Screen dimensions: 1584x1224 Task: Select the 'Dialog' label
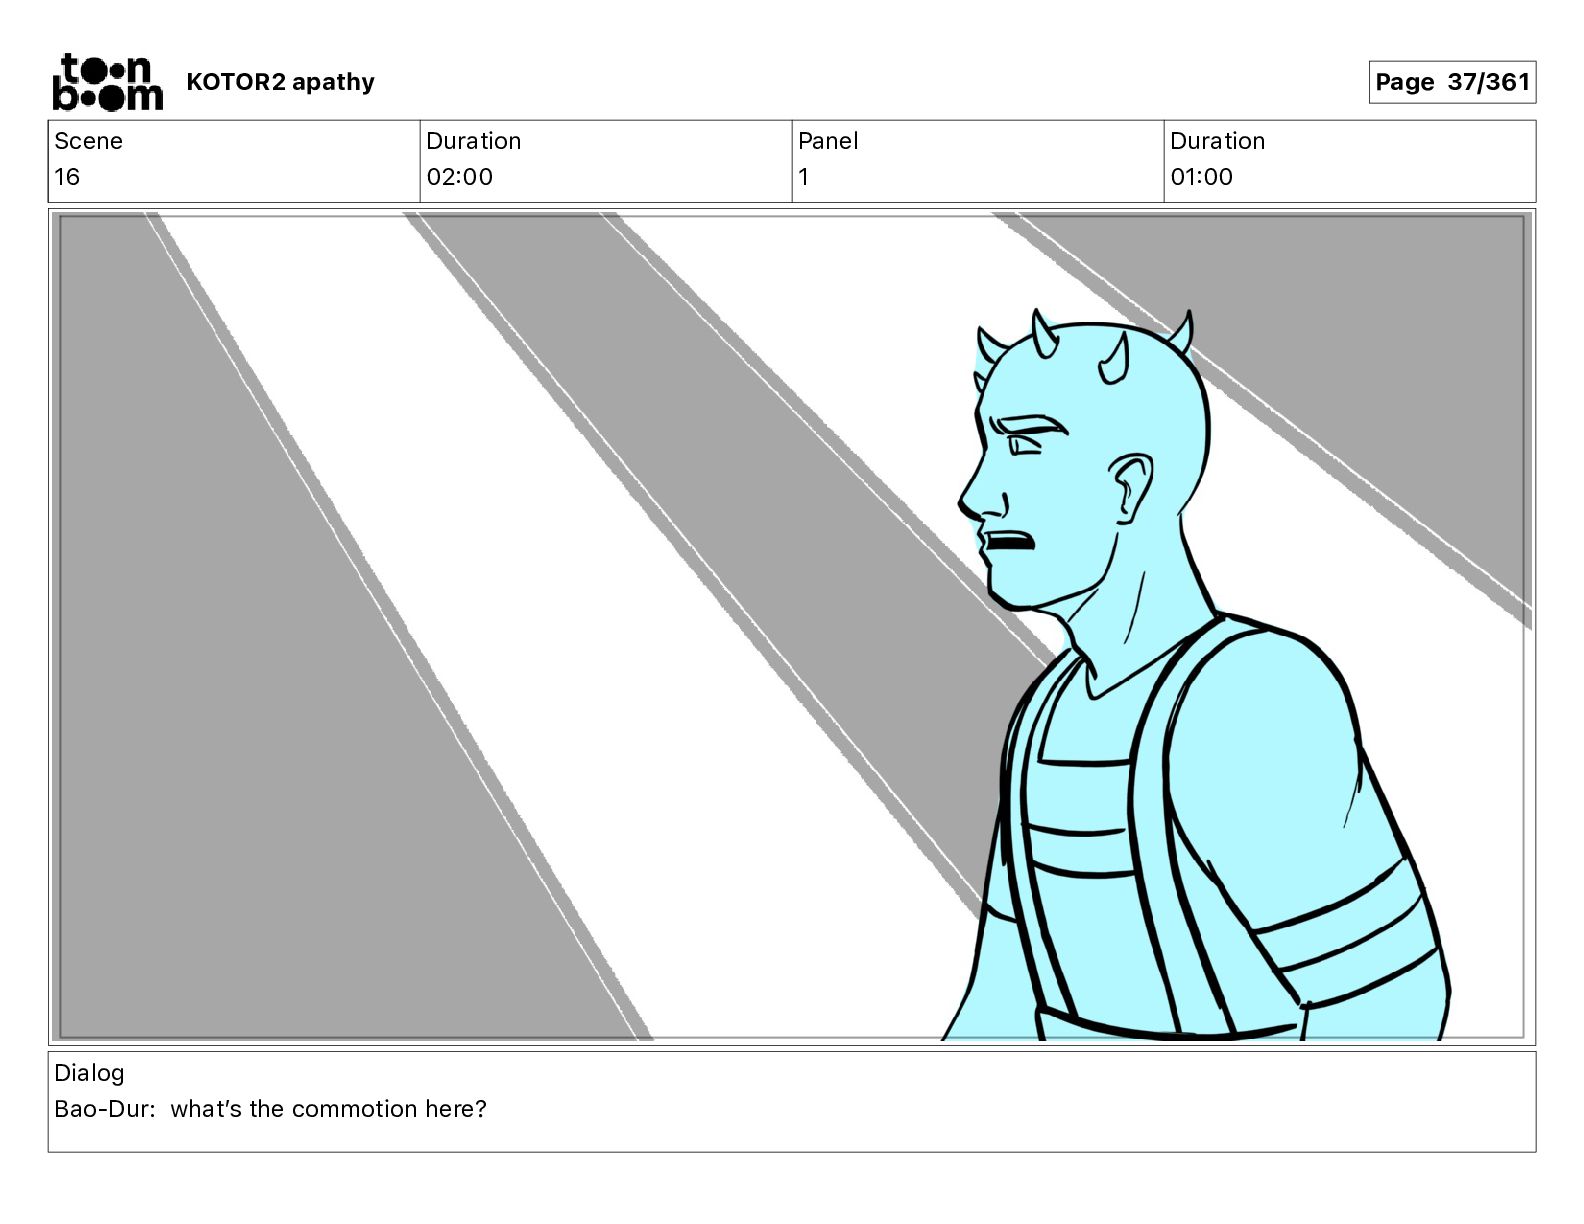[x=89, y=1073]
